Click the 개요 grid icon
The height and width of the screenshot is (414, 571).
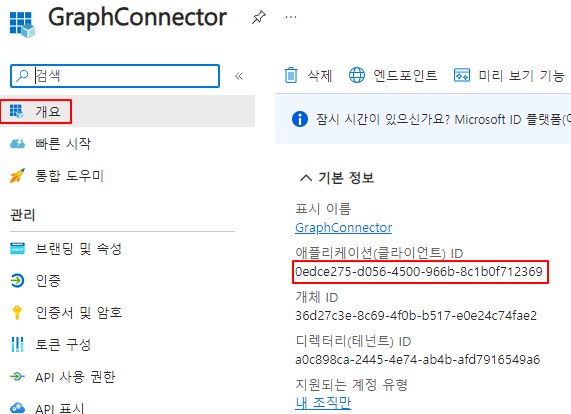(x=16, y=111)
